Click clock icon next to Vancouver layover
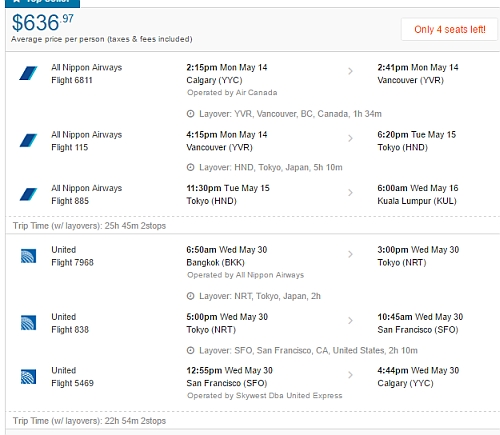The width and height of the screenshot is (500, 435). [x=190, y=114]
